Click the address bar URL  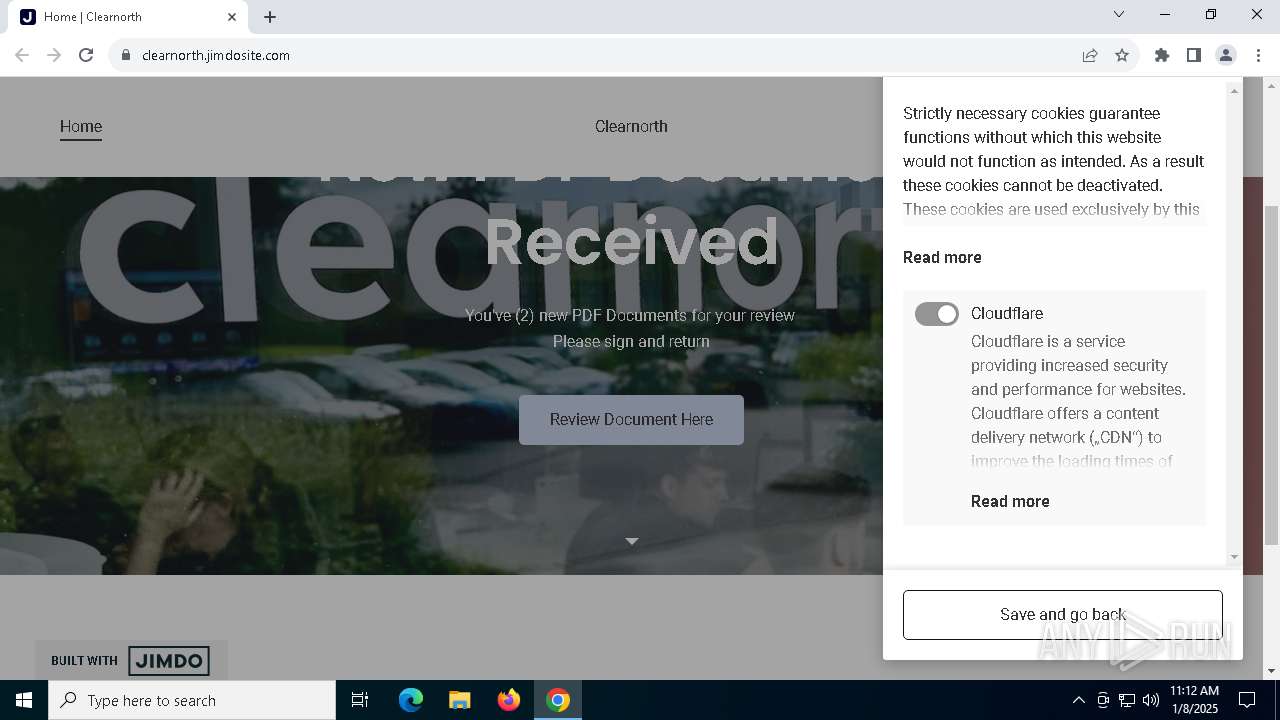pyautogui.click(x=216, y=55)
